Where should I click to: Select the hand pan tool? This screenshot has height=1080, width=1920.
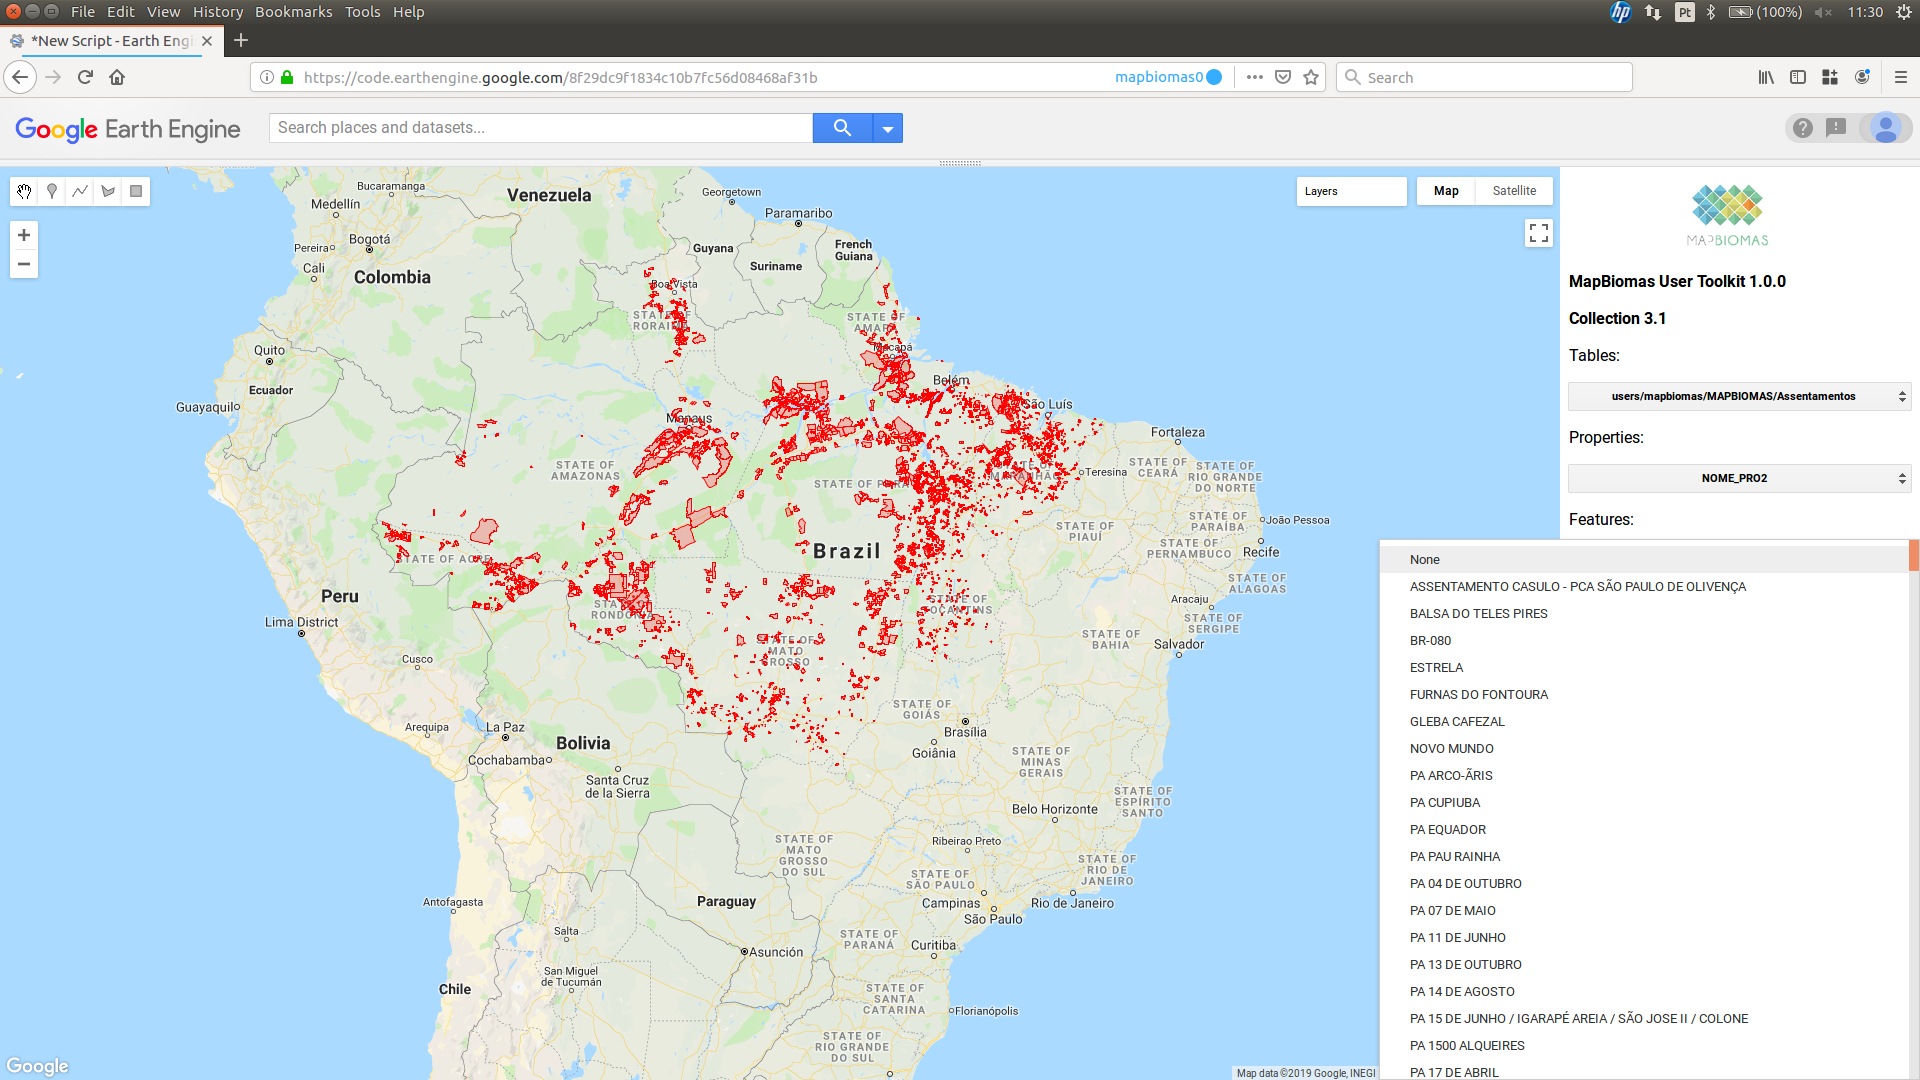coord(24,191)
